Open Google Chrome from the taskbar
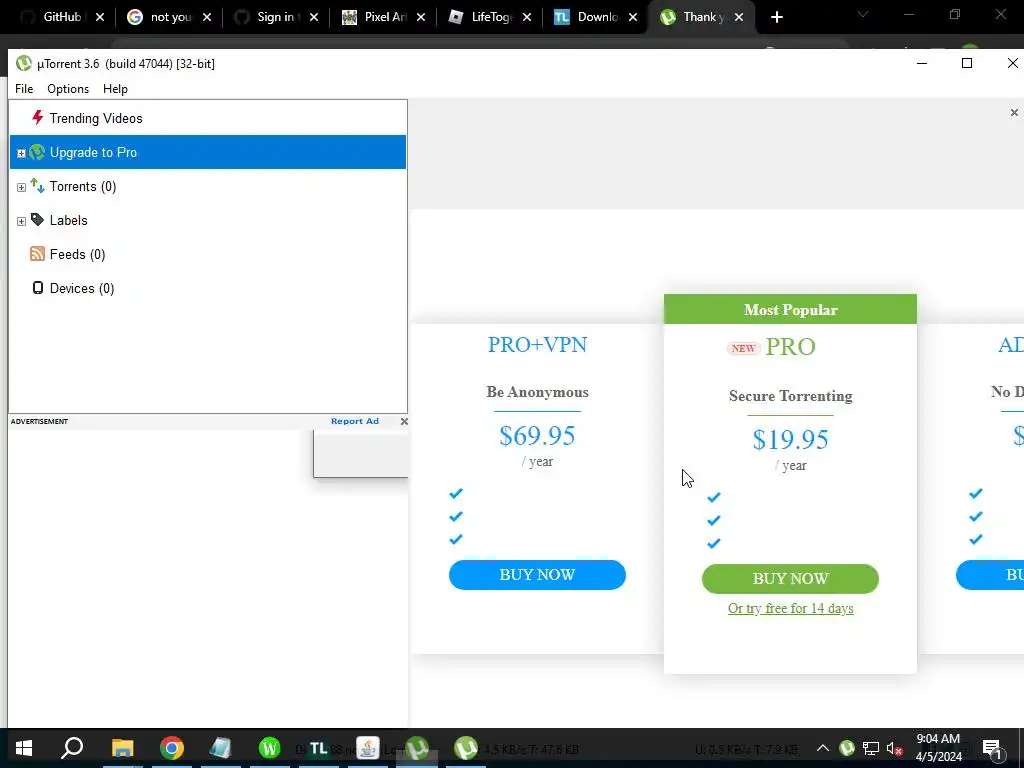 172,748
